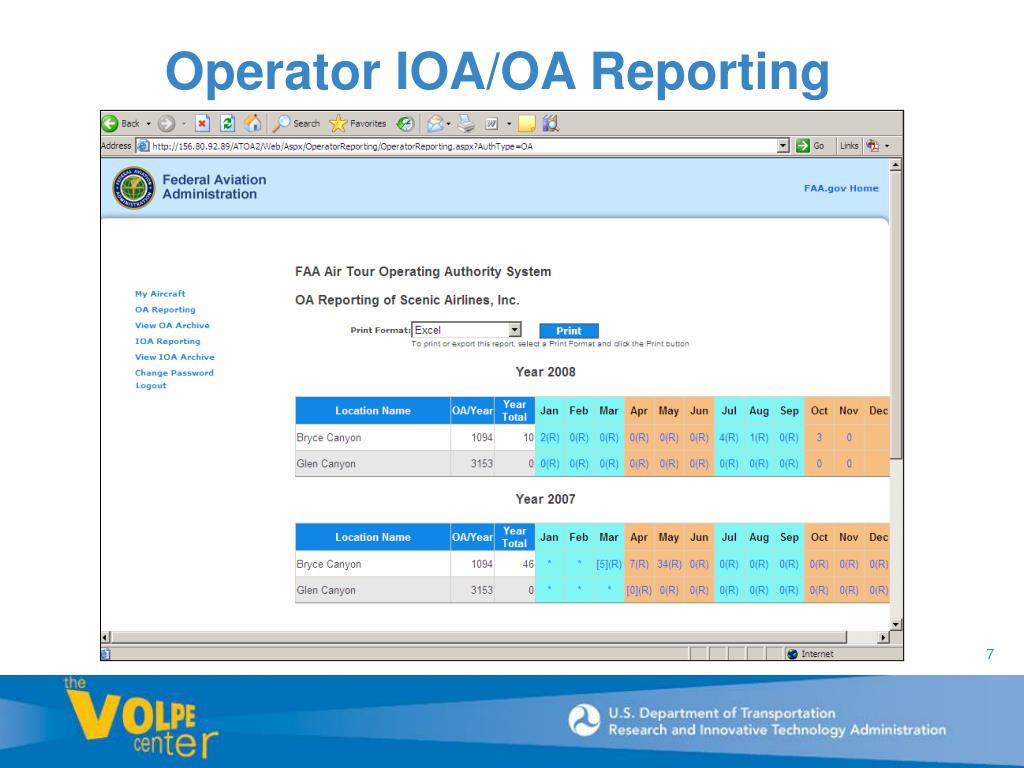Image resolution: width=1024 pixels, height=768 pixels.
Task: Click the Year 2007 heading
Action: click(545, 499)
